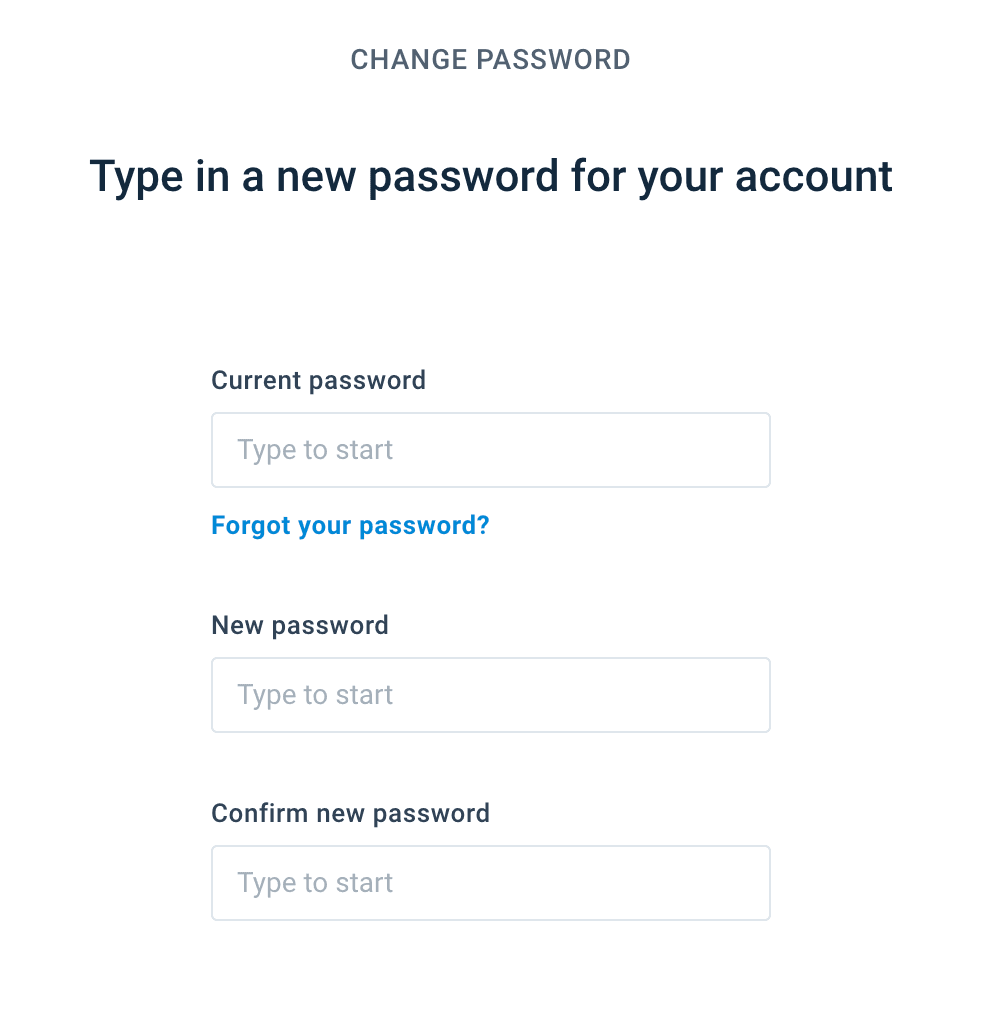Focus the field under the New password label
984x1010 pixels.
[490, 695]
